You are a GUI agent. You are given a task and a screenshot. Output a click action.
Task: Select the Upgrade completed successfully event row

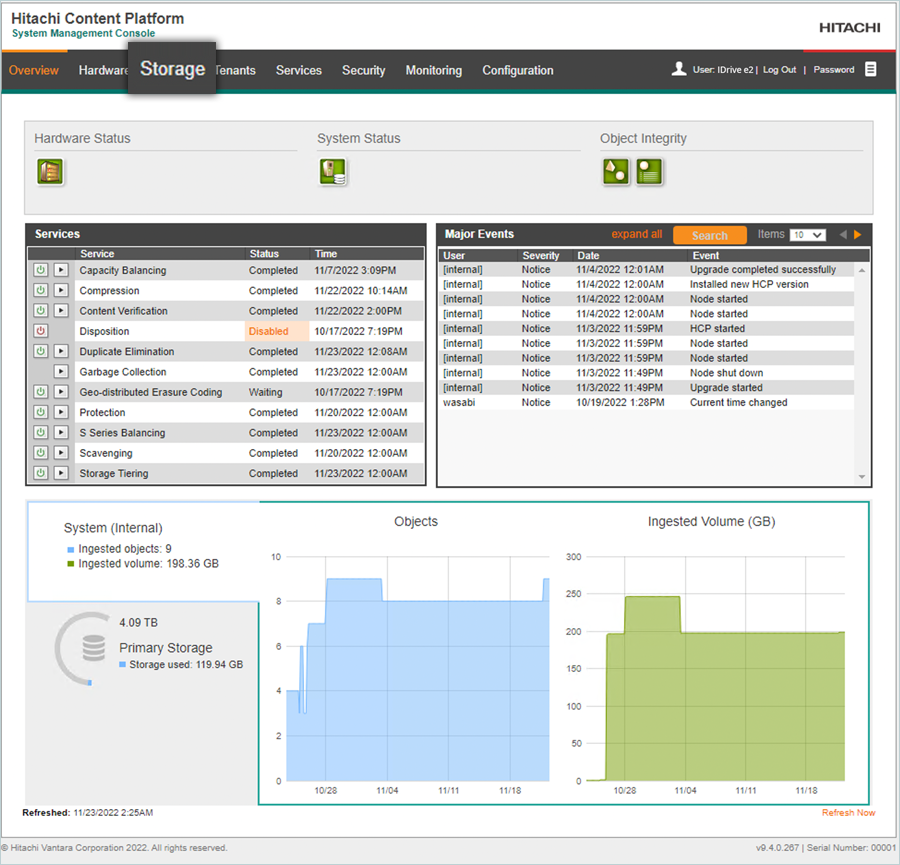click(x=762, y=270)
